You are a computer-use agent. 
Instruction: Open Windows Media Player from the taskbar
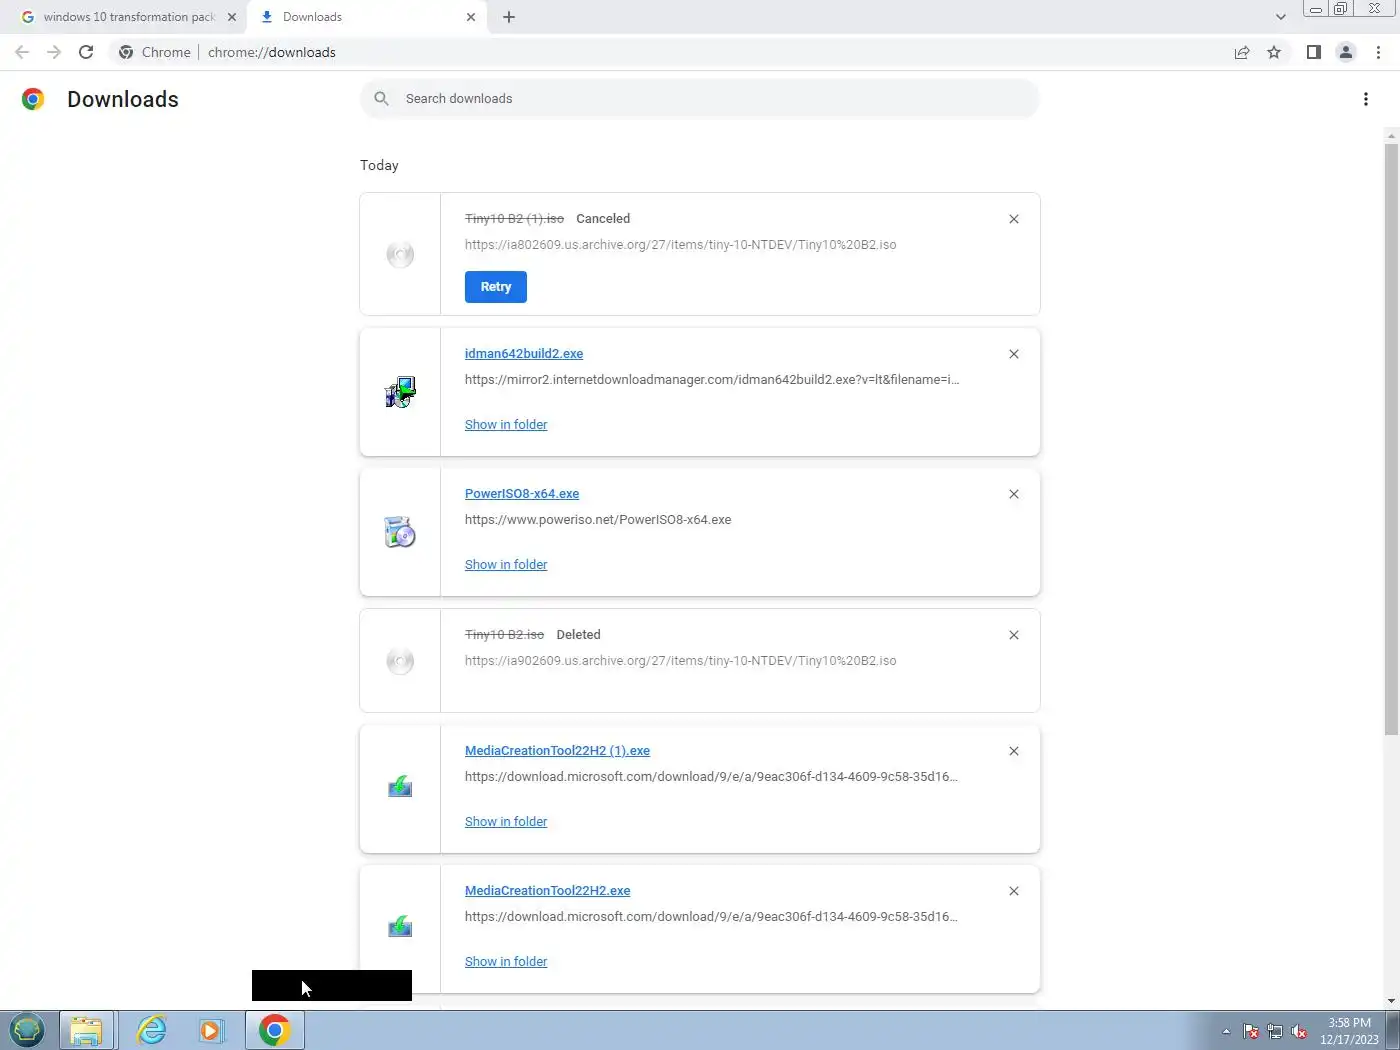(211, 1030)
